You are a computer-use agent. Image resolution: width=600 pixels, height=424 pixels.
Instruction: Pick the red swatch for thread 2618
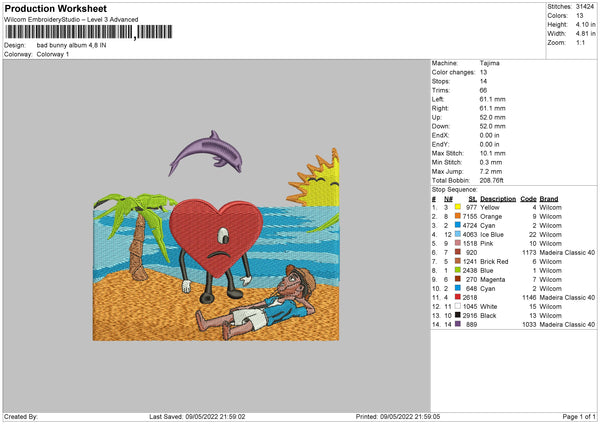458,297
